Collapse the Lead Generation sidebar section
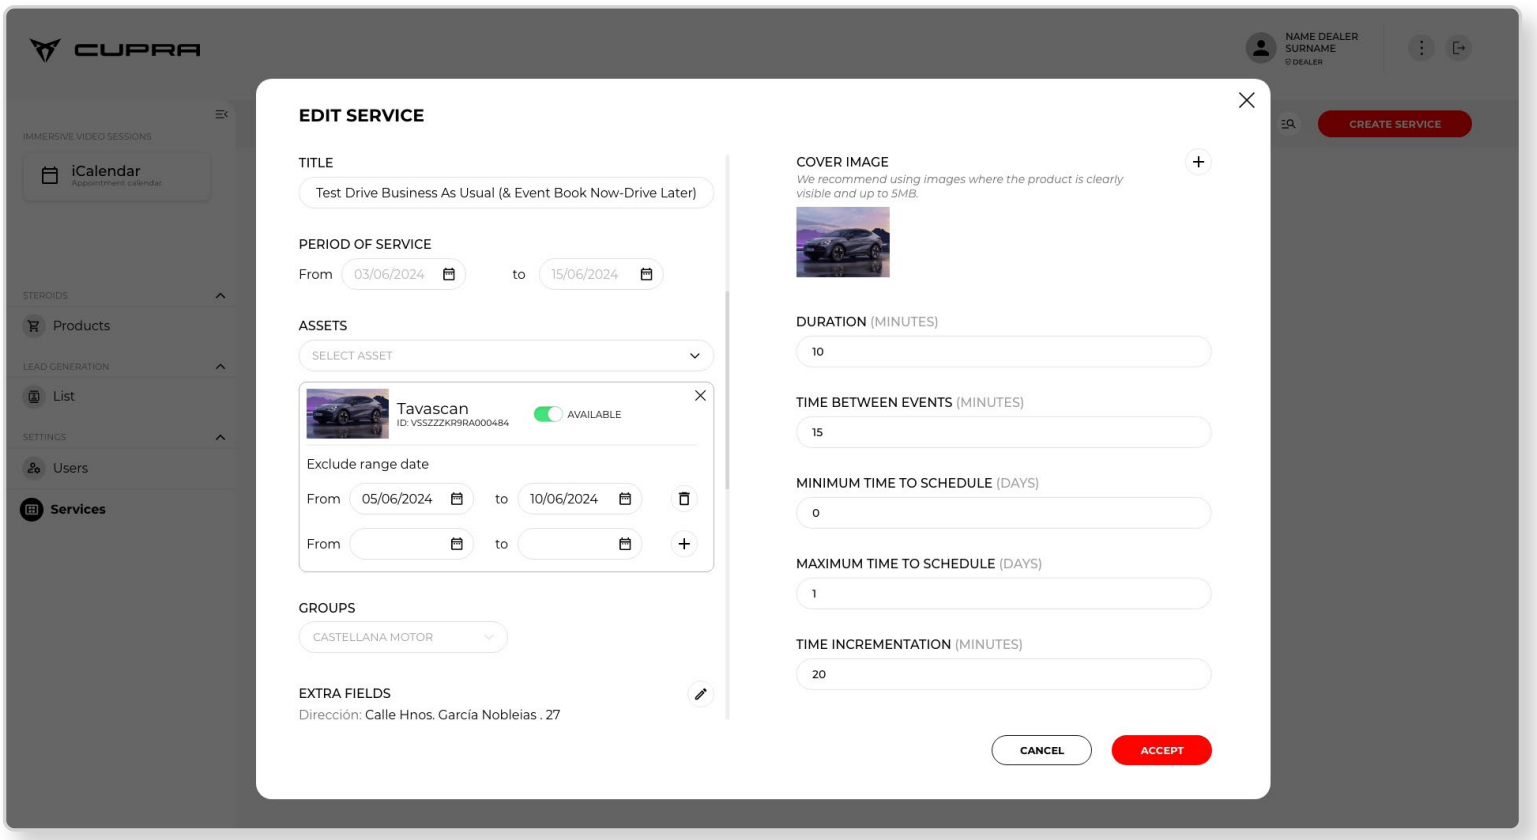Screen dimensions: 1537x840 pos(221,367)
